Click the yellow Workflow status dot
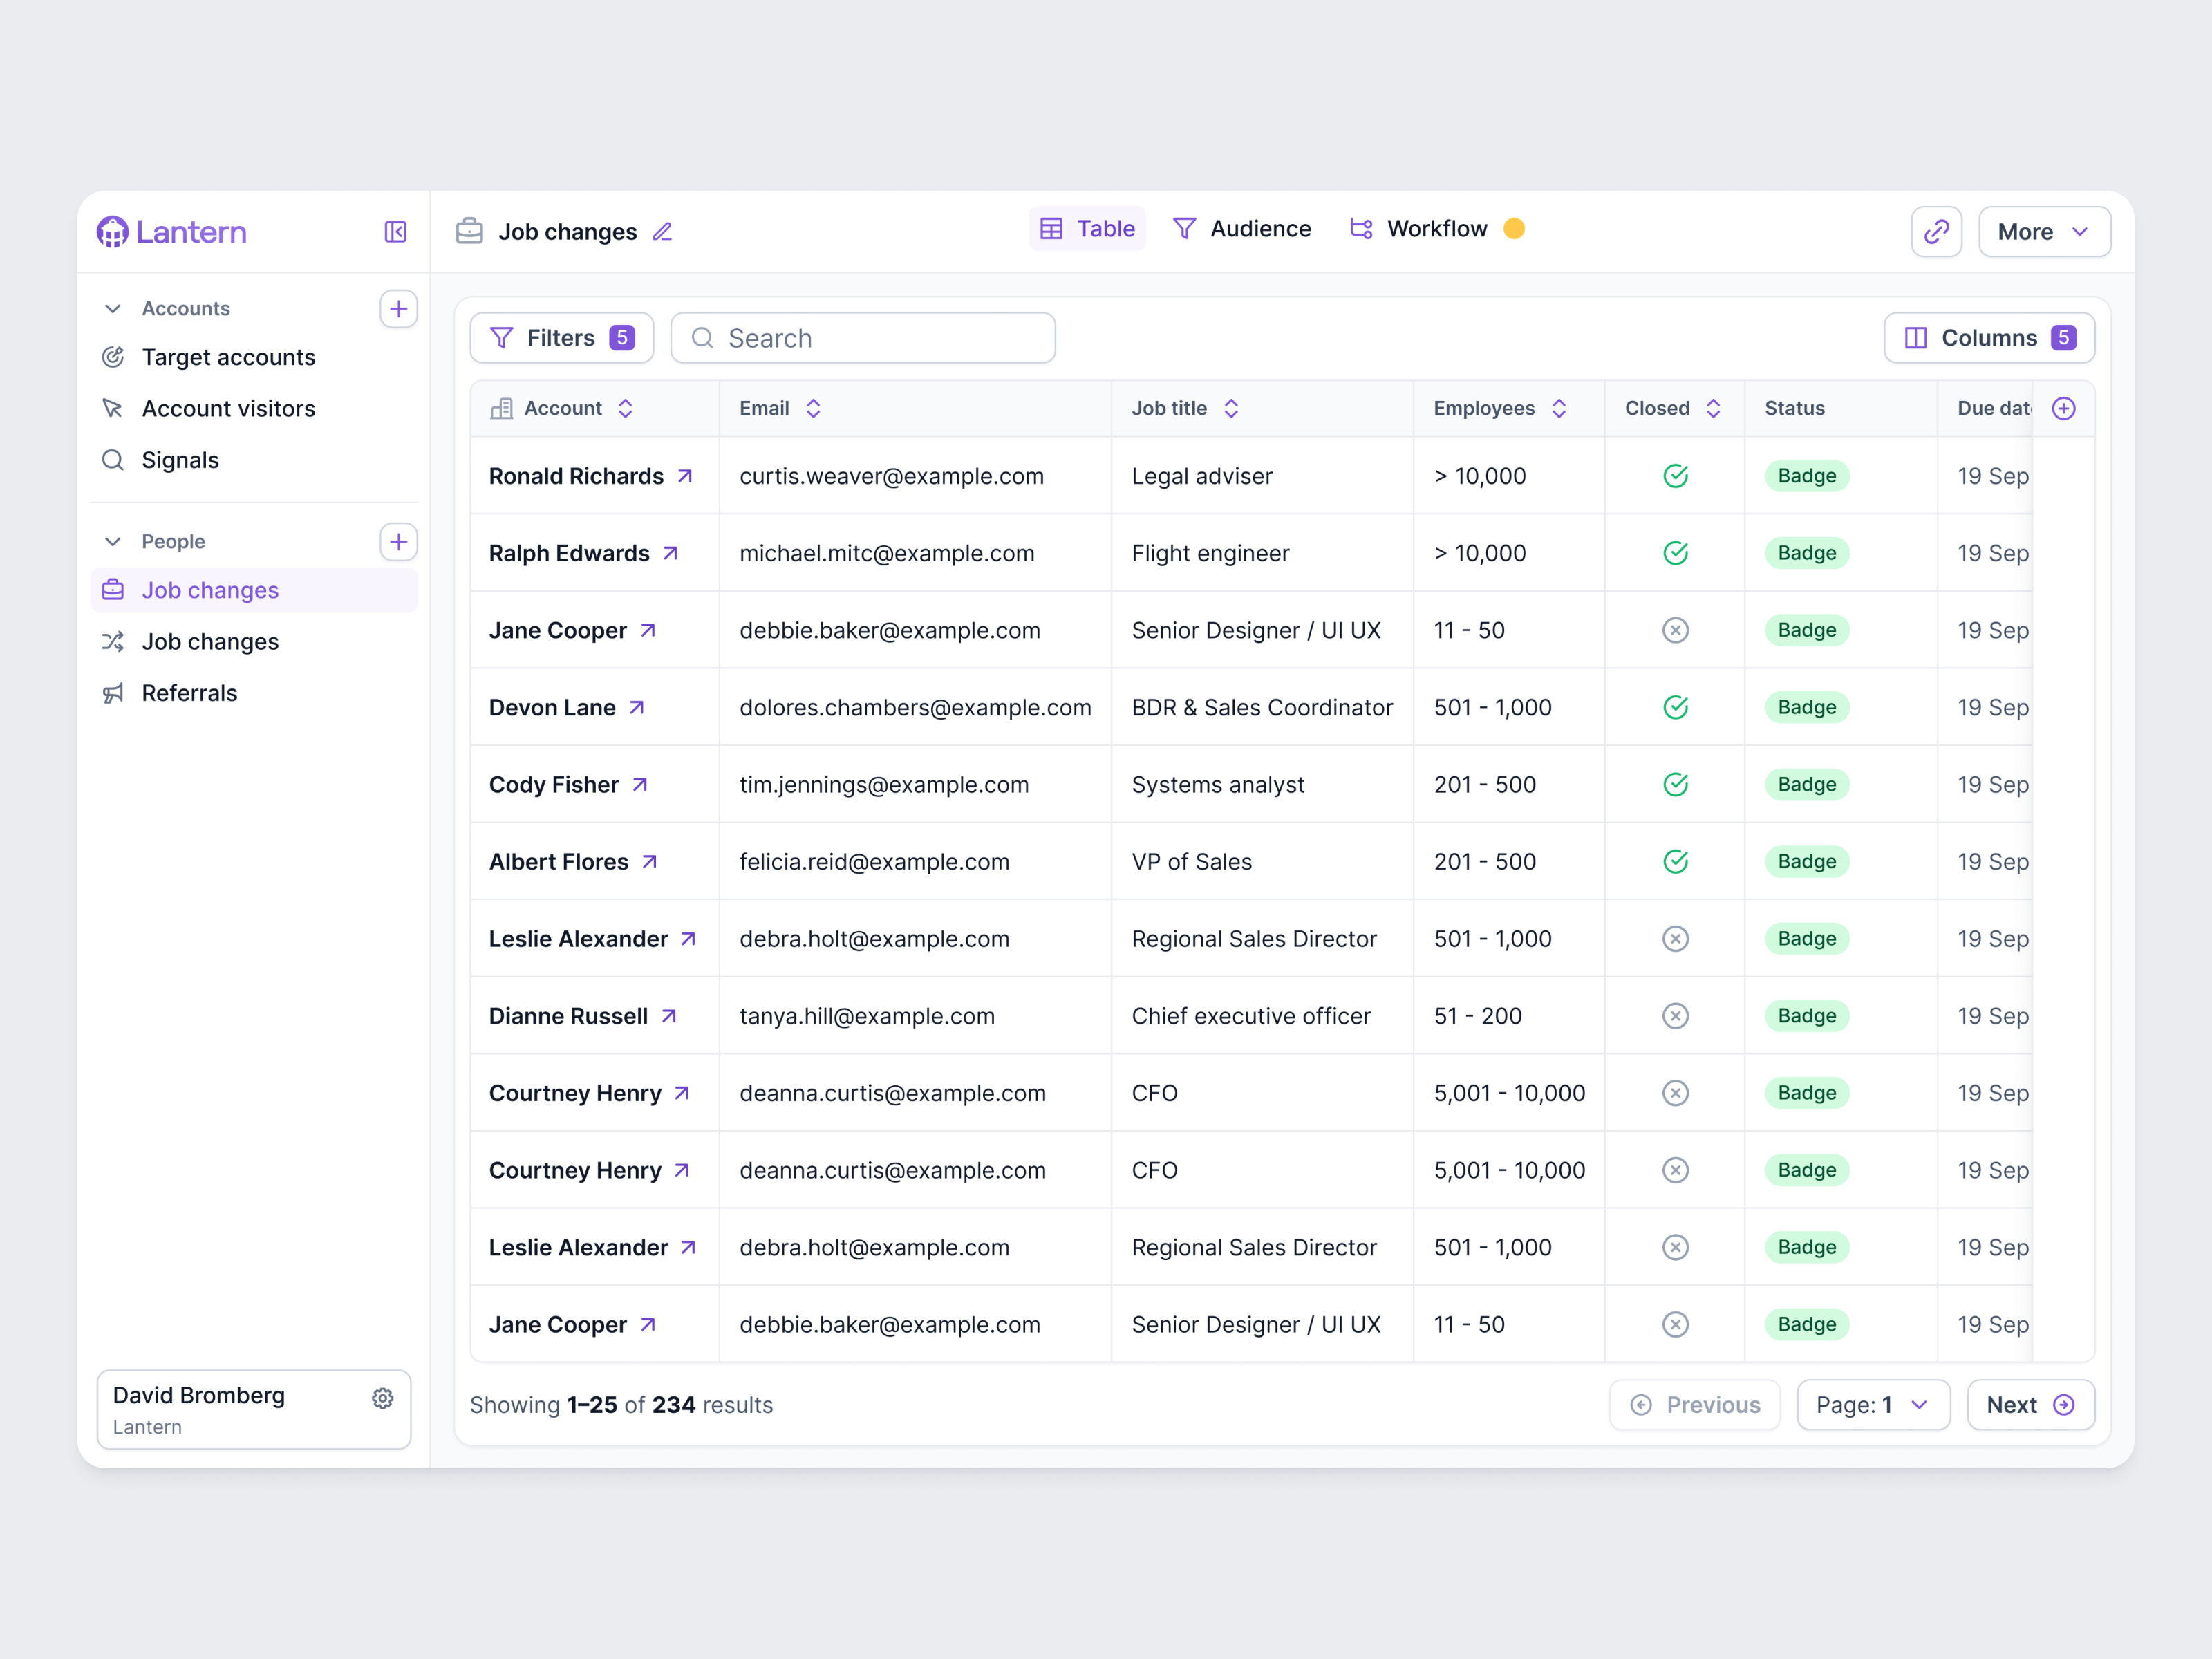Screen dimensions: 2212x1659 [x=1514, y=229]
